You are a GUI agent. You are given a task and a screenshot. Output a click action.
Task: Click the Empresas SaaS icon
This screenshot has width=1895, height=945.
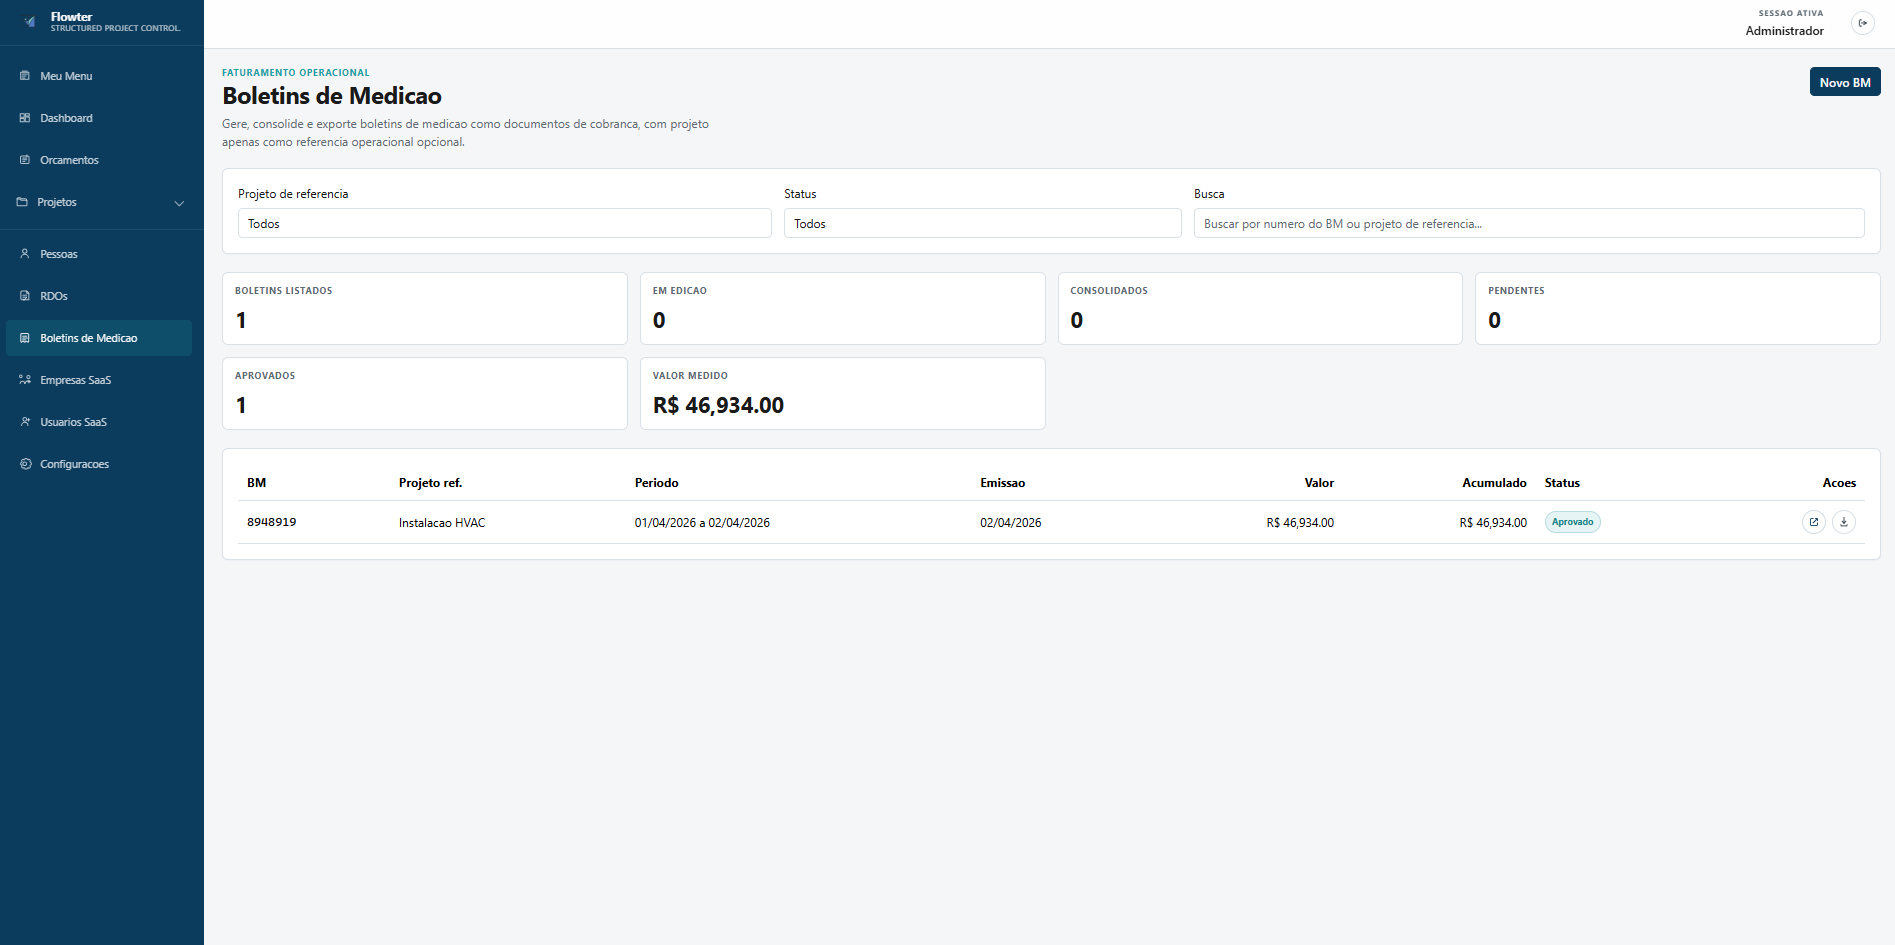coord(25,380)
